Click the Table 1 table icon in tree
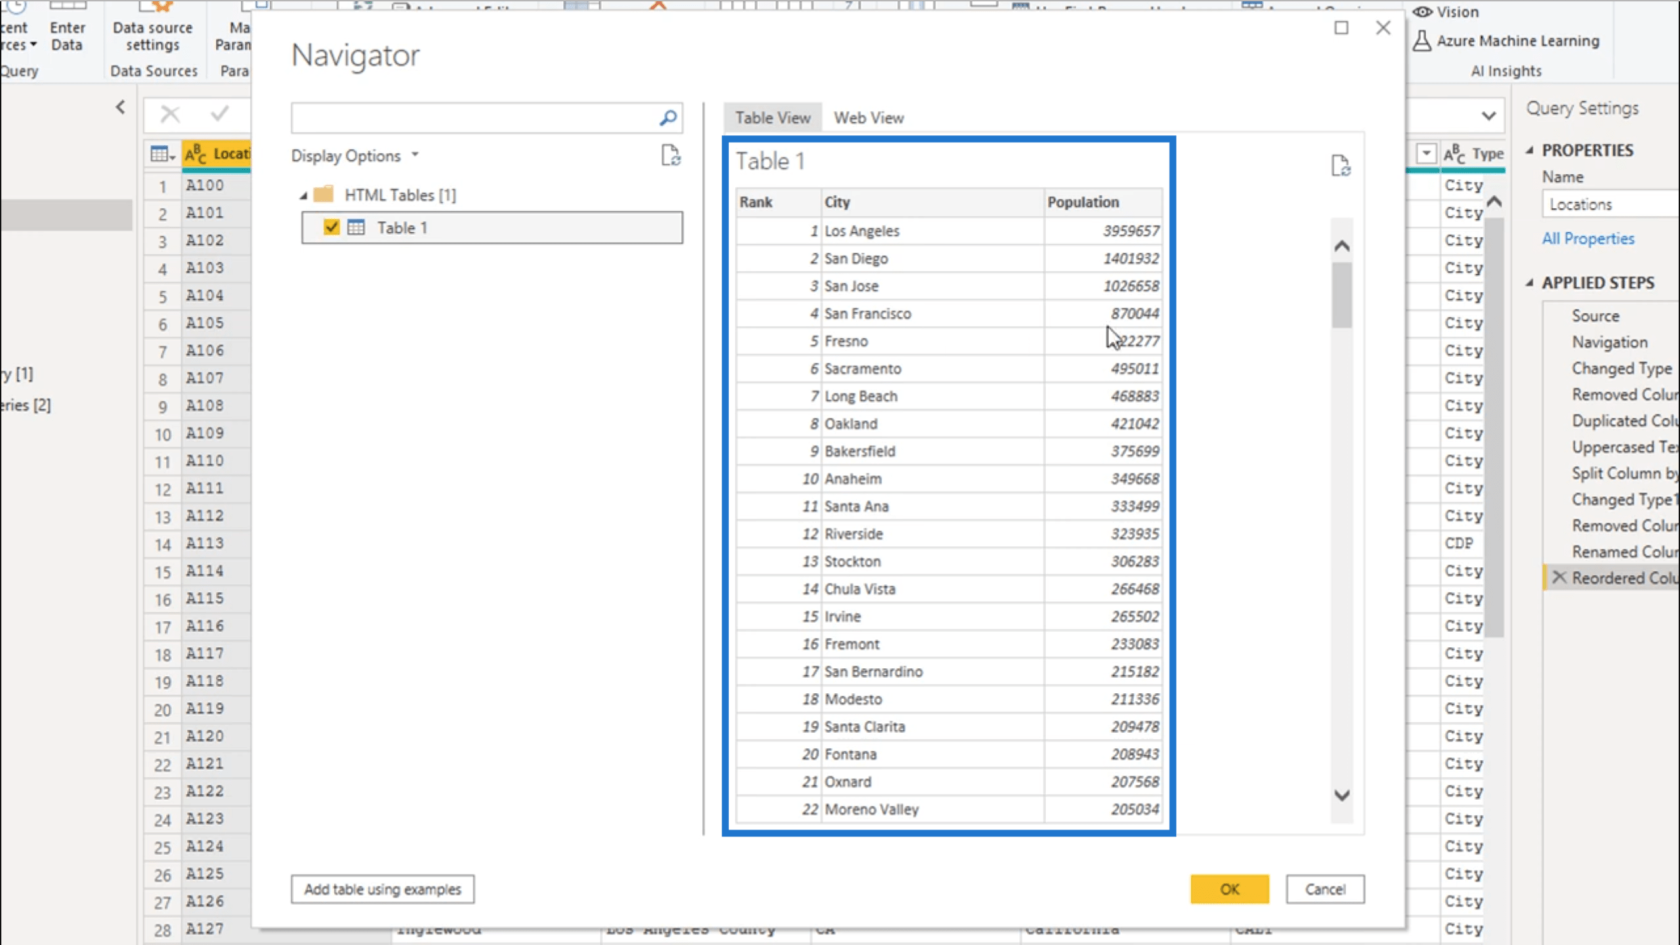The width and height of the screenshot is (1680, 945). [x=356, y=228]
